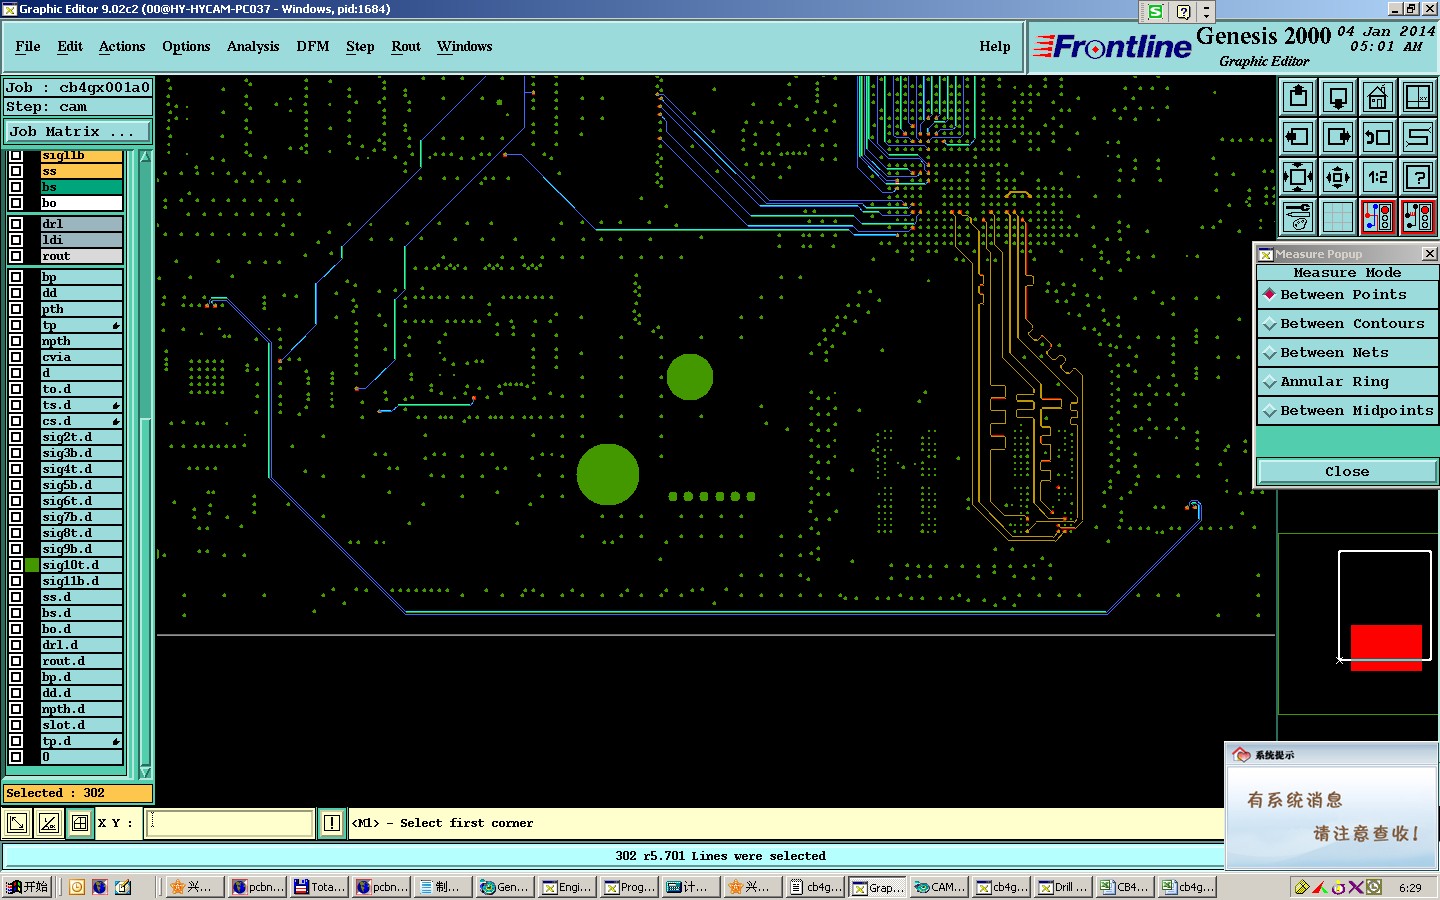Click the green S tray icon atop screen
The image size is (1440, 900).
1155,11
